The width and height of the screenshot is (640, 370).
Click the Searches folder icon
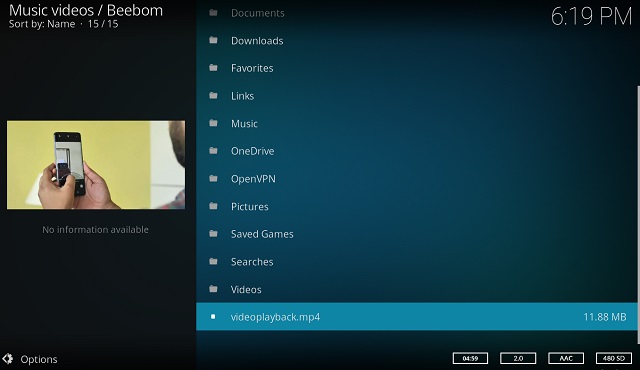[x=213, y=261]
